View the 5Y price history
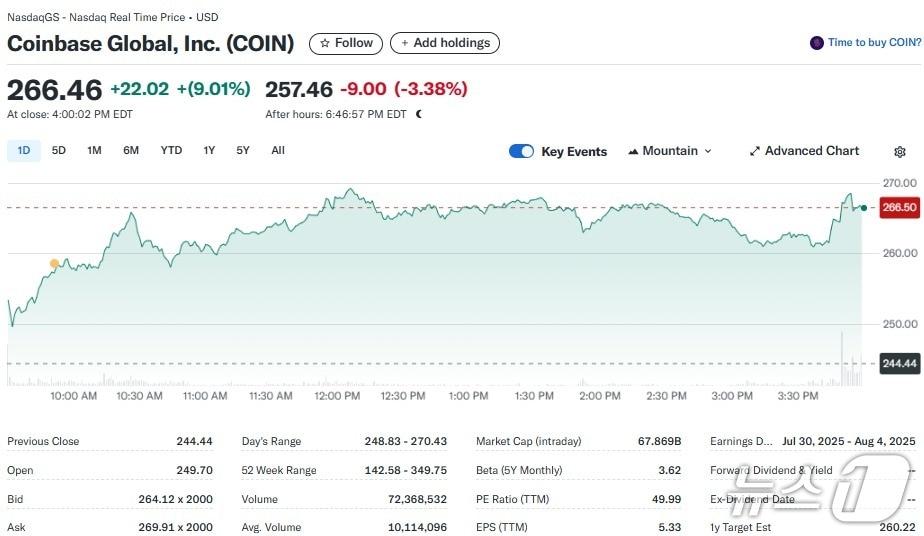The height and width of the screenshot is (536, 924). click(x=243, y=151)
